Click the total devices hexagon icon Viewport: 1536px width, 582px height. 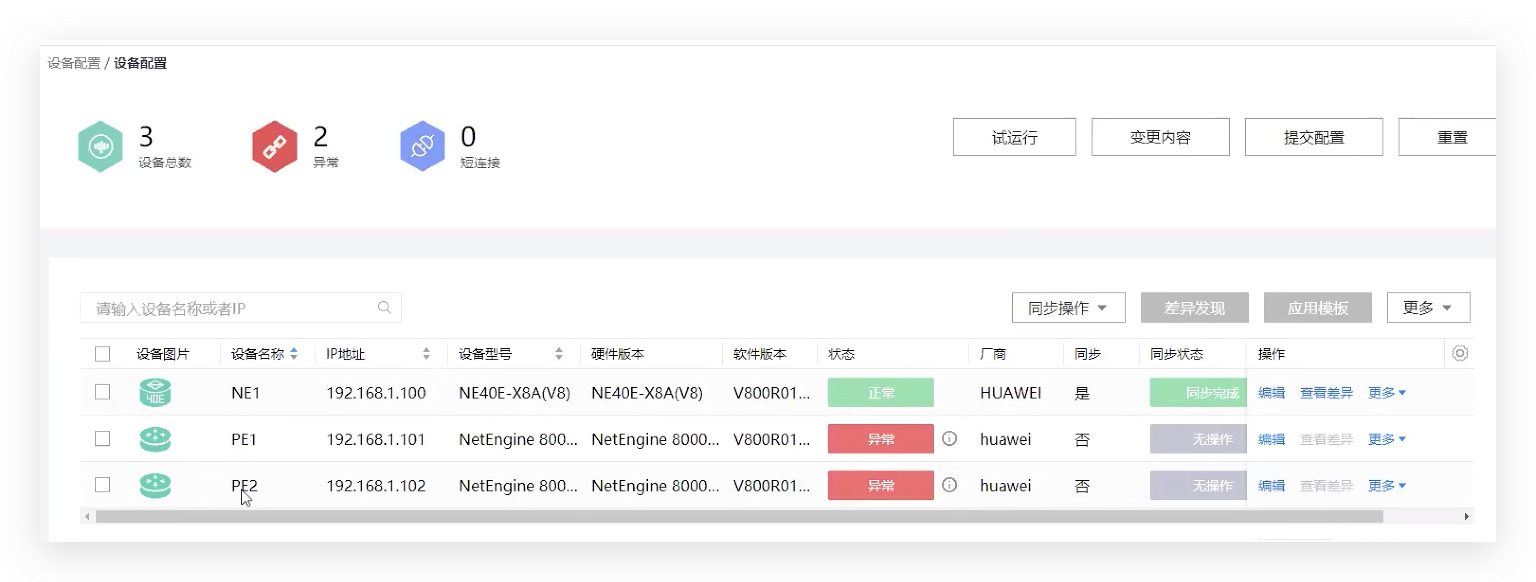coord(100,147)
